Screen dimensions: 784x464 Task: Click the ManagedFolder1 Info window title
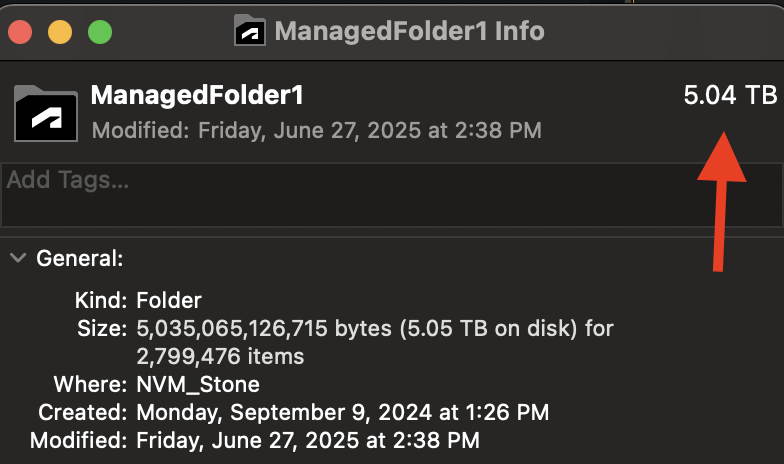coord(410,31)
